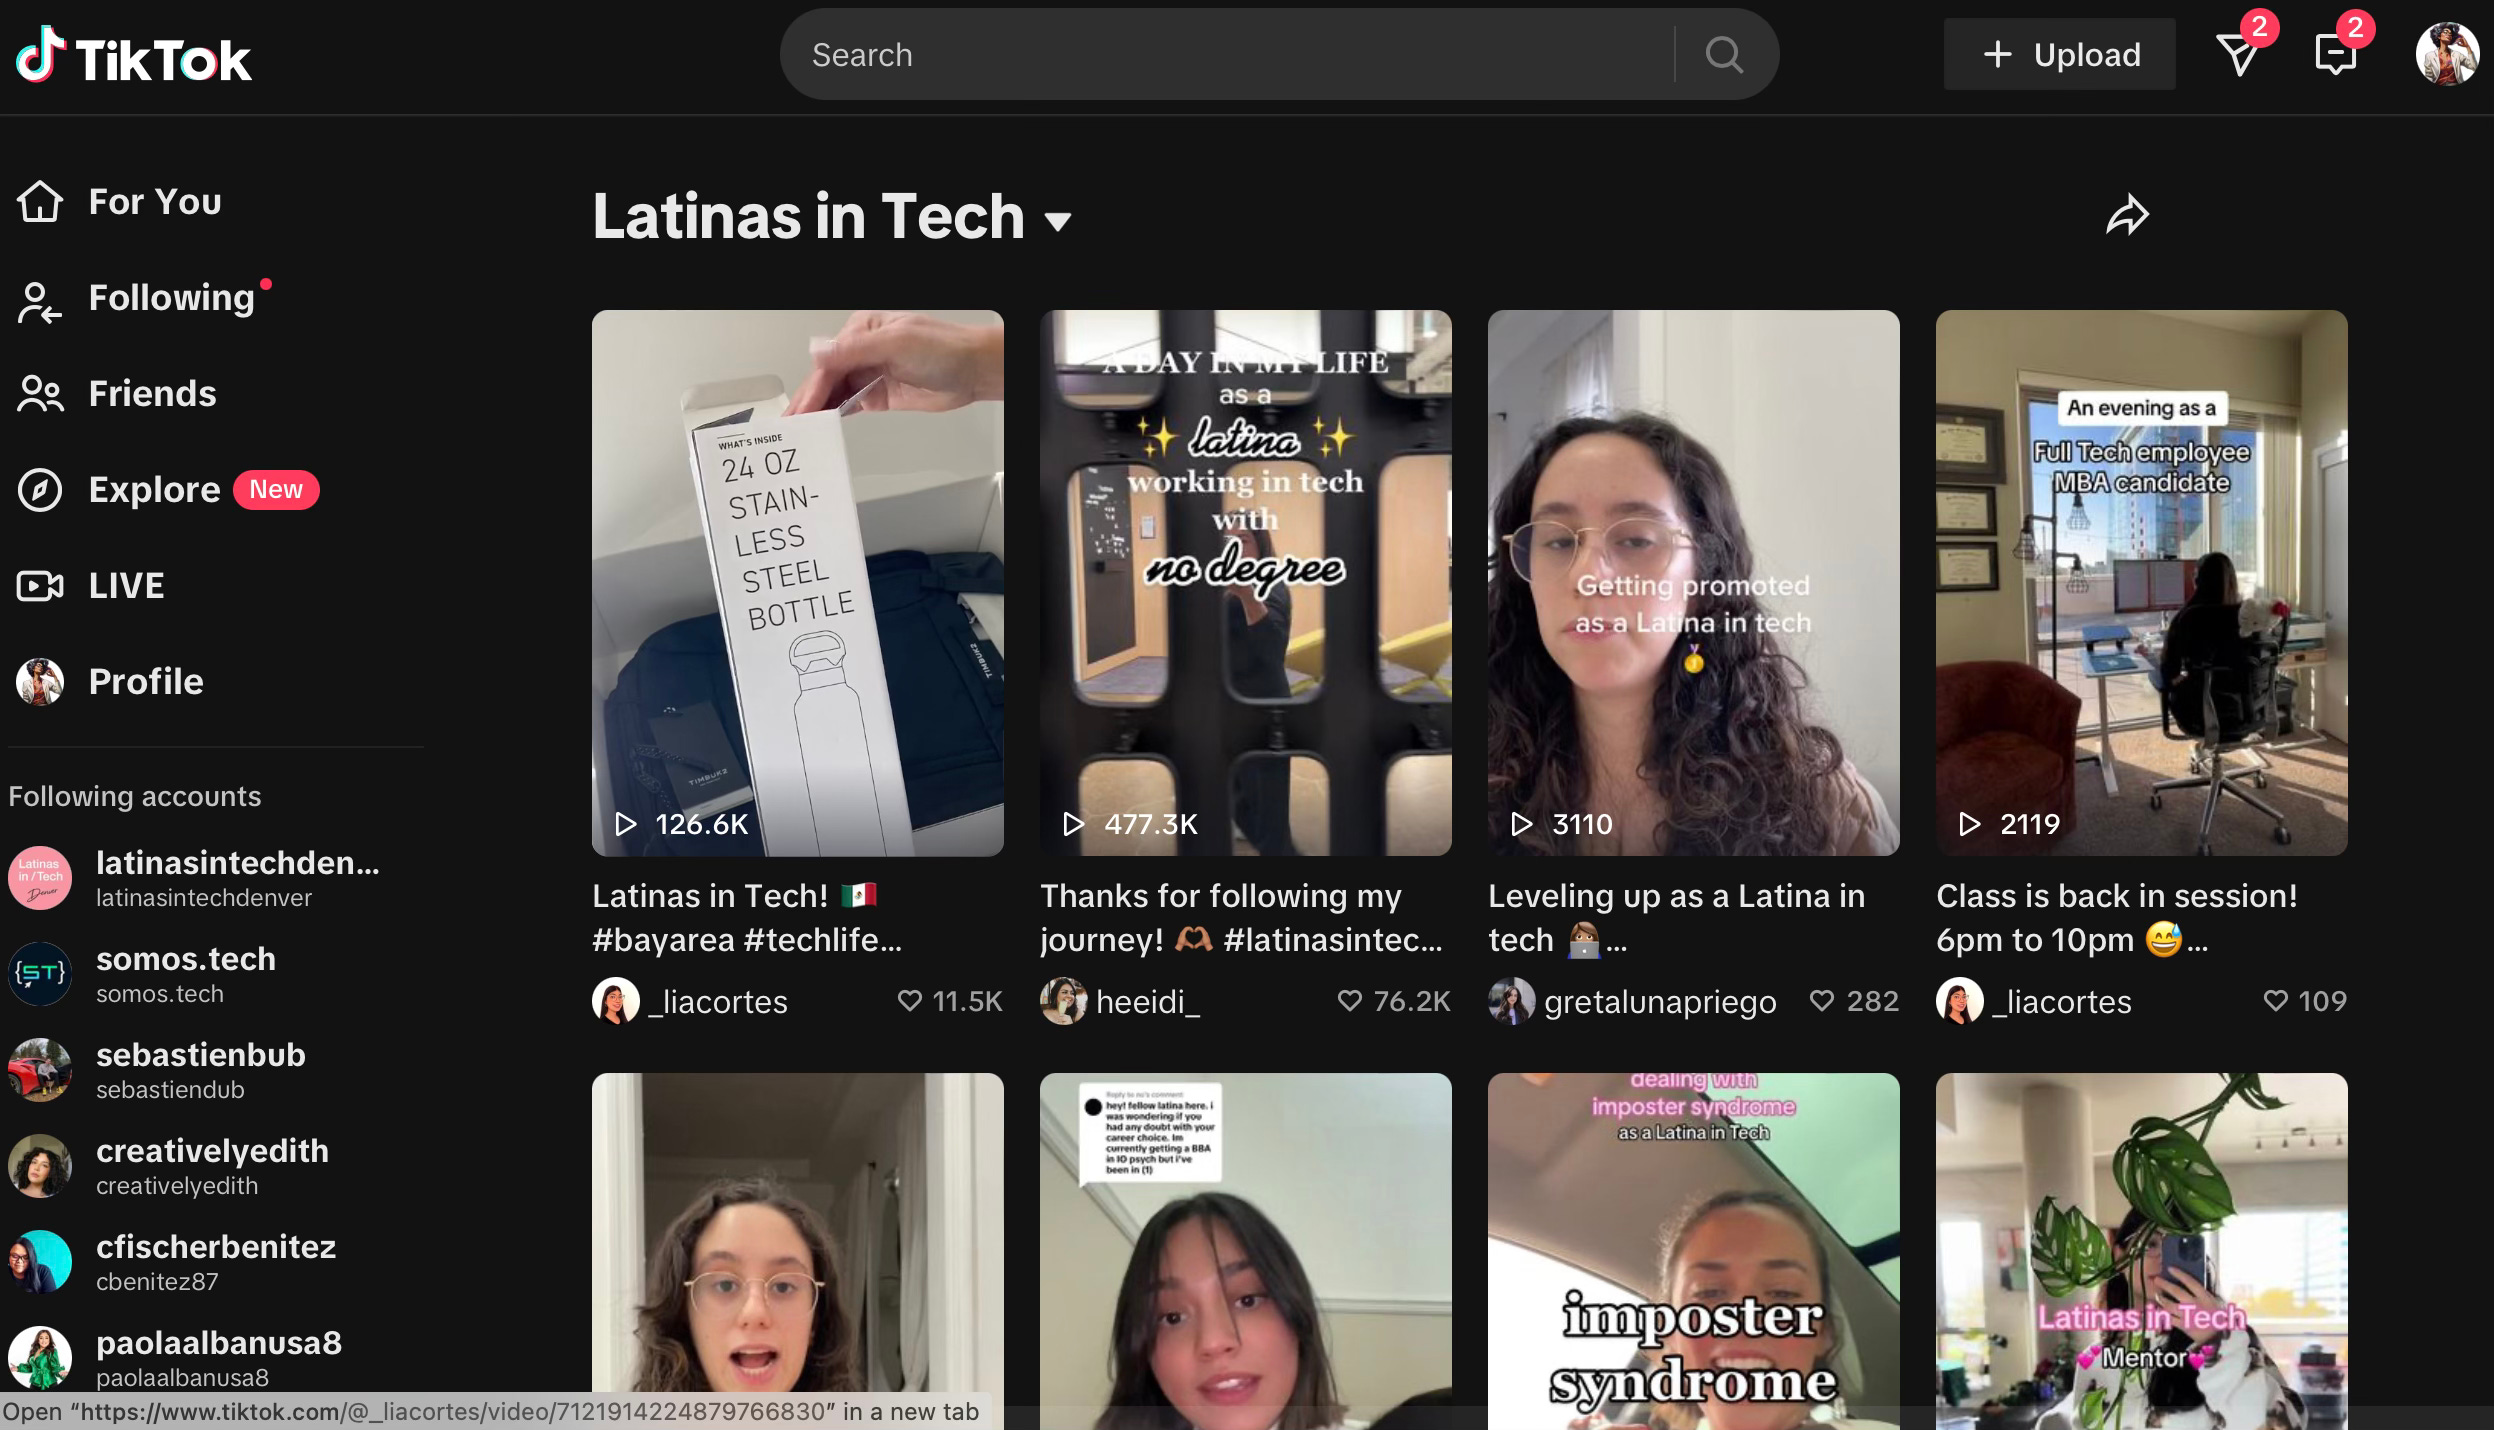Open the Profile page
This screenshot has width=2494, height=1430.
146,681
